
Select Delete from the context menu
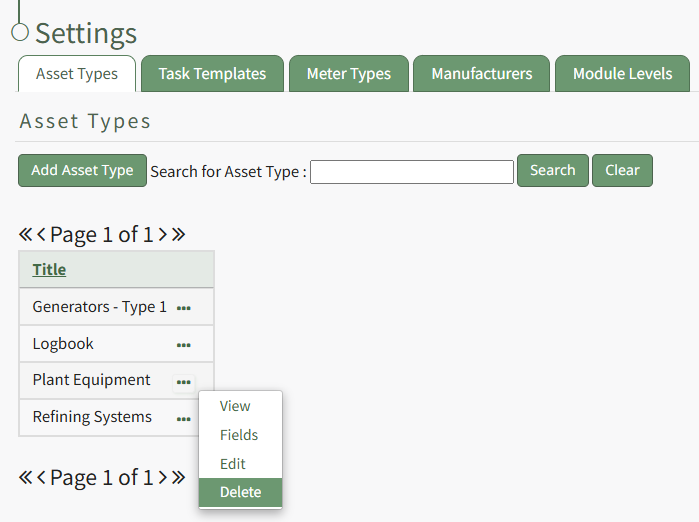click(x=240, y=492)
